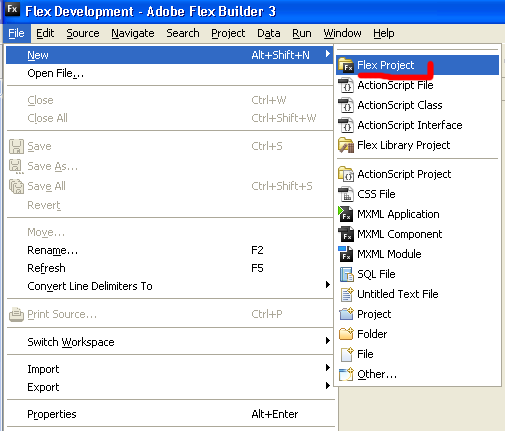505x431 pixels.
Task: Select Refresh menu entry
Action: click(x=169, y=268)
